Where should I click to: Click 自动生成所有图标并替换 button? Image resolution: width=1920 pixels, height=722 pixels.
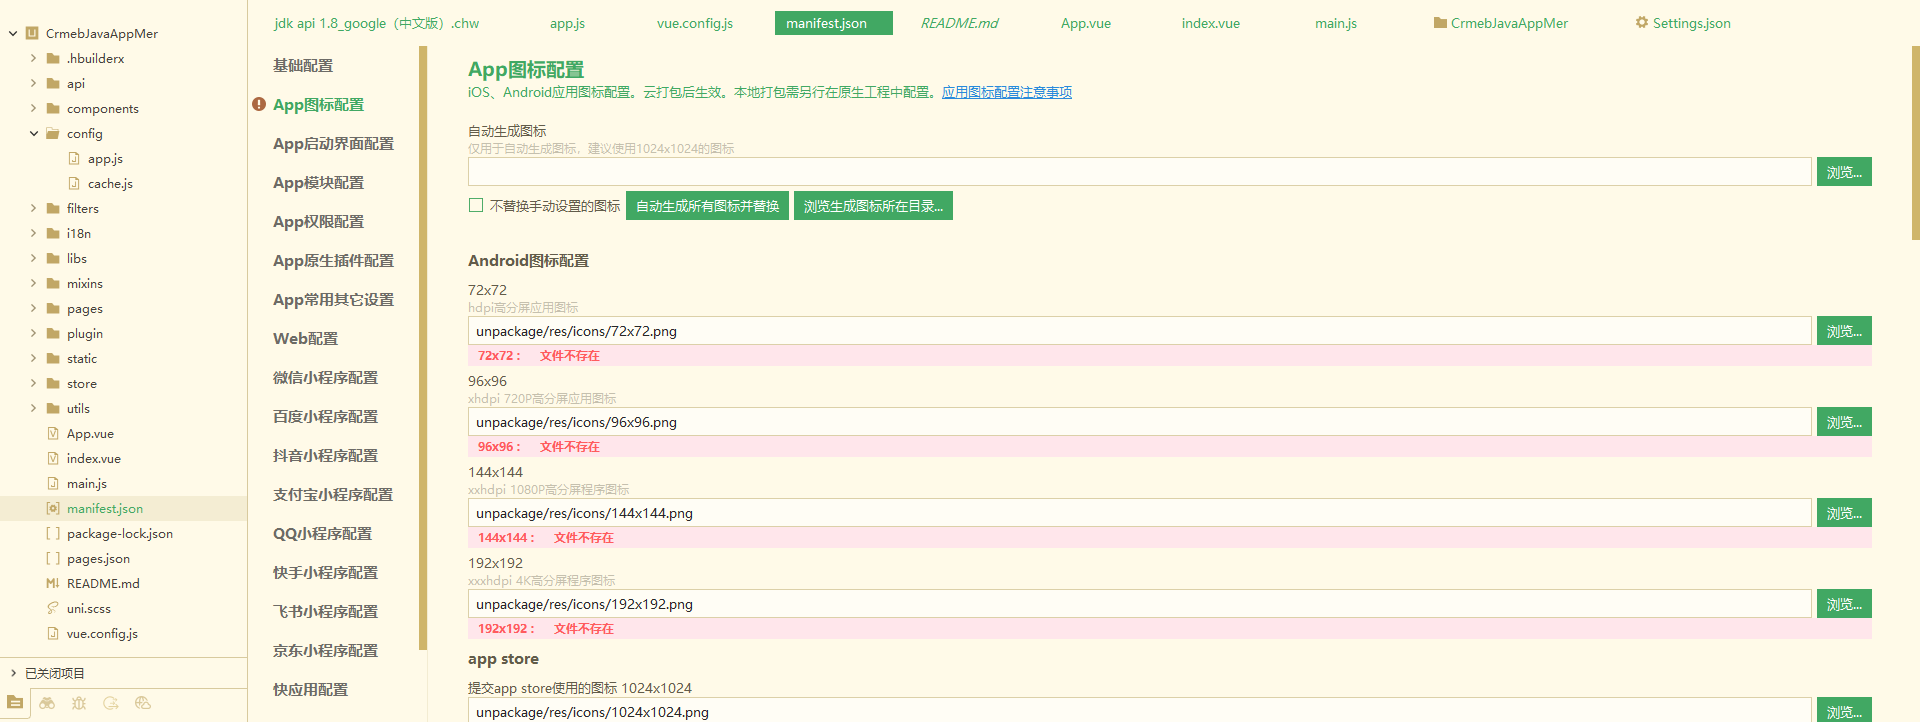coord(707,206)
